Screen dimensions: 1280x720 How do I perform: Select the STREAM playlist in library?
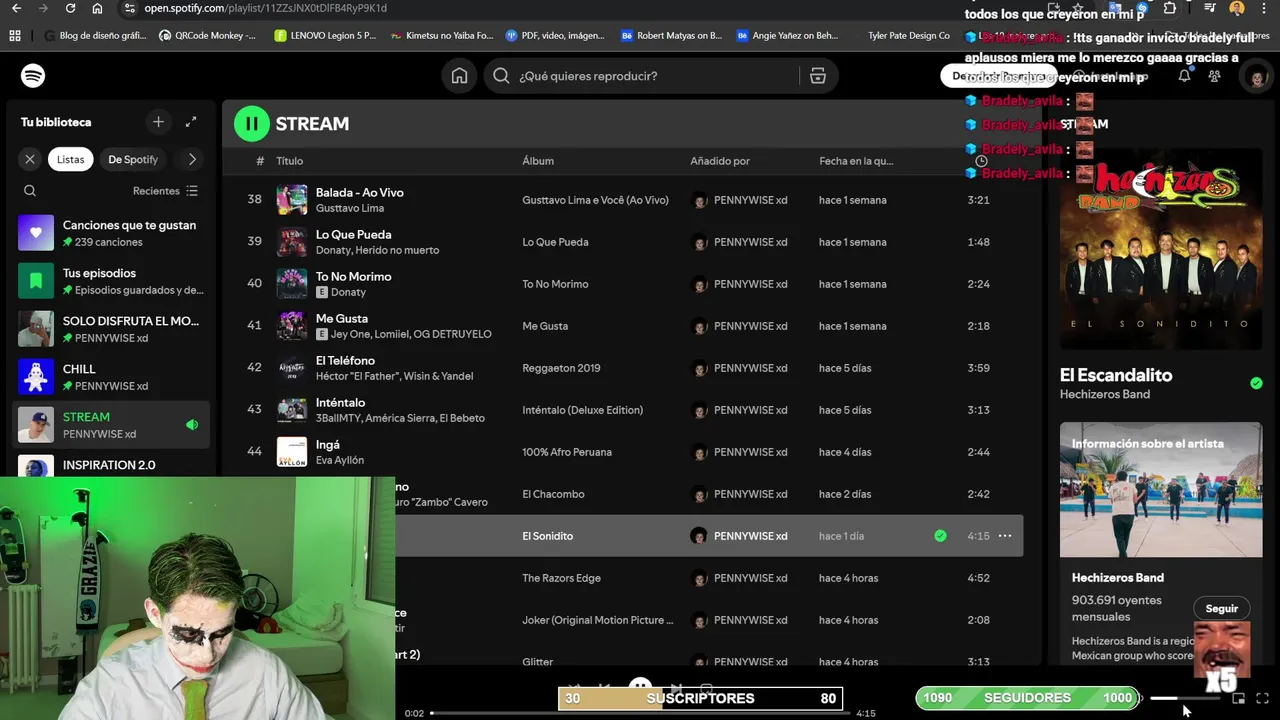(x=113, y=425)
